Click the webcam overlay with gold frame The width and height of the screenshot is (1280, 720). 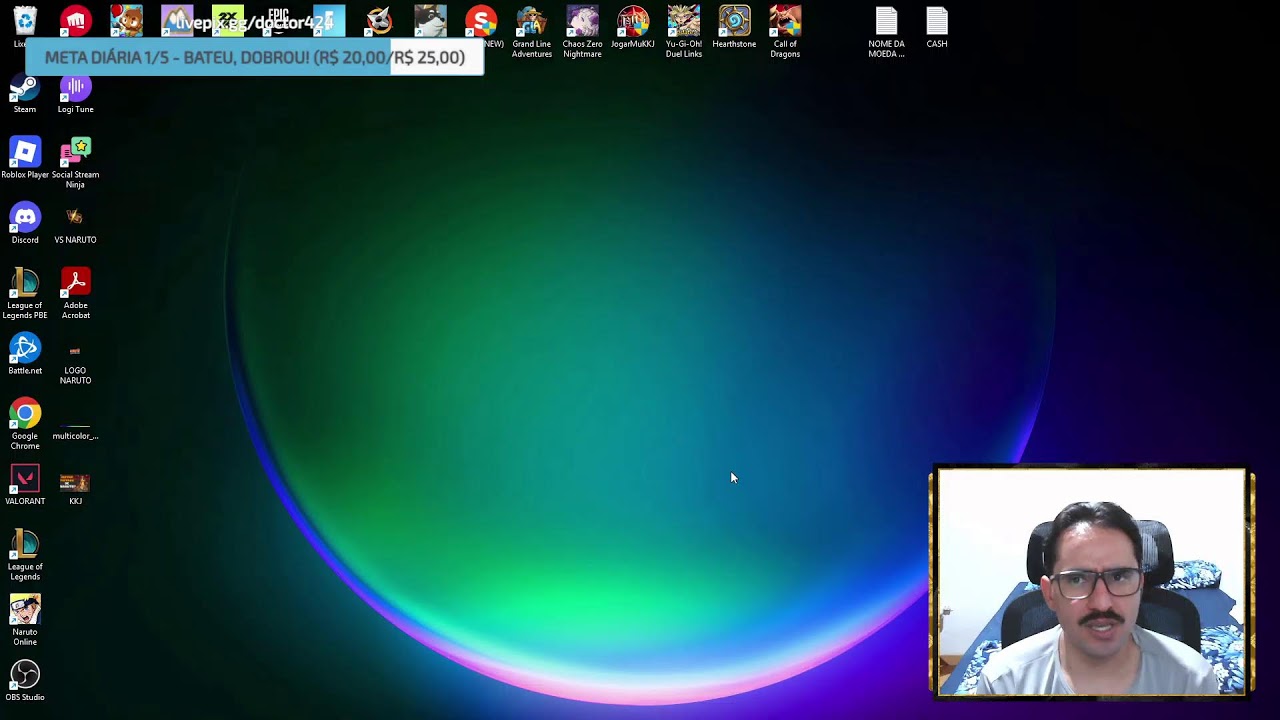[1092, 582]
